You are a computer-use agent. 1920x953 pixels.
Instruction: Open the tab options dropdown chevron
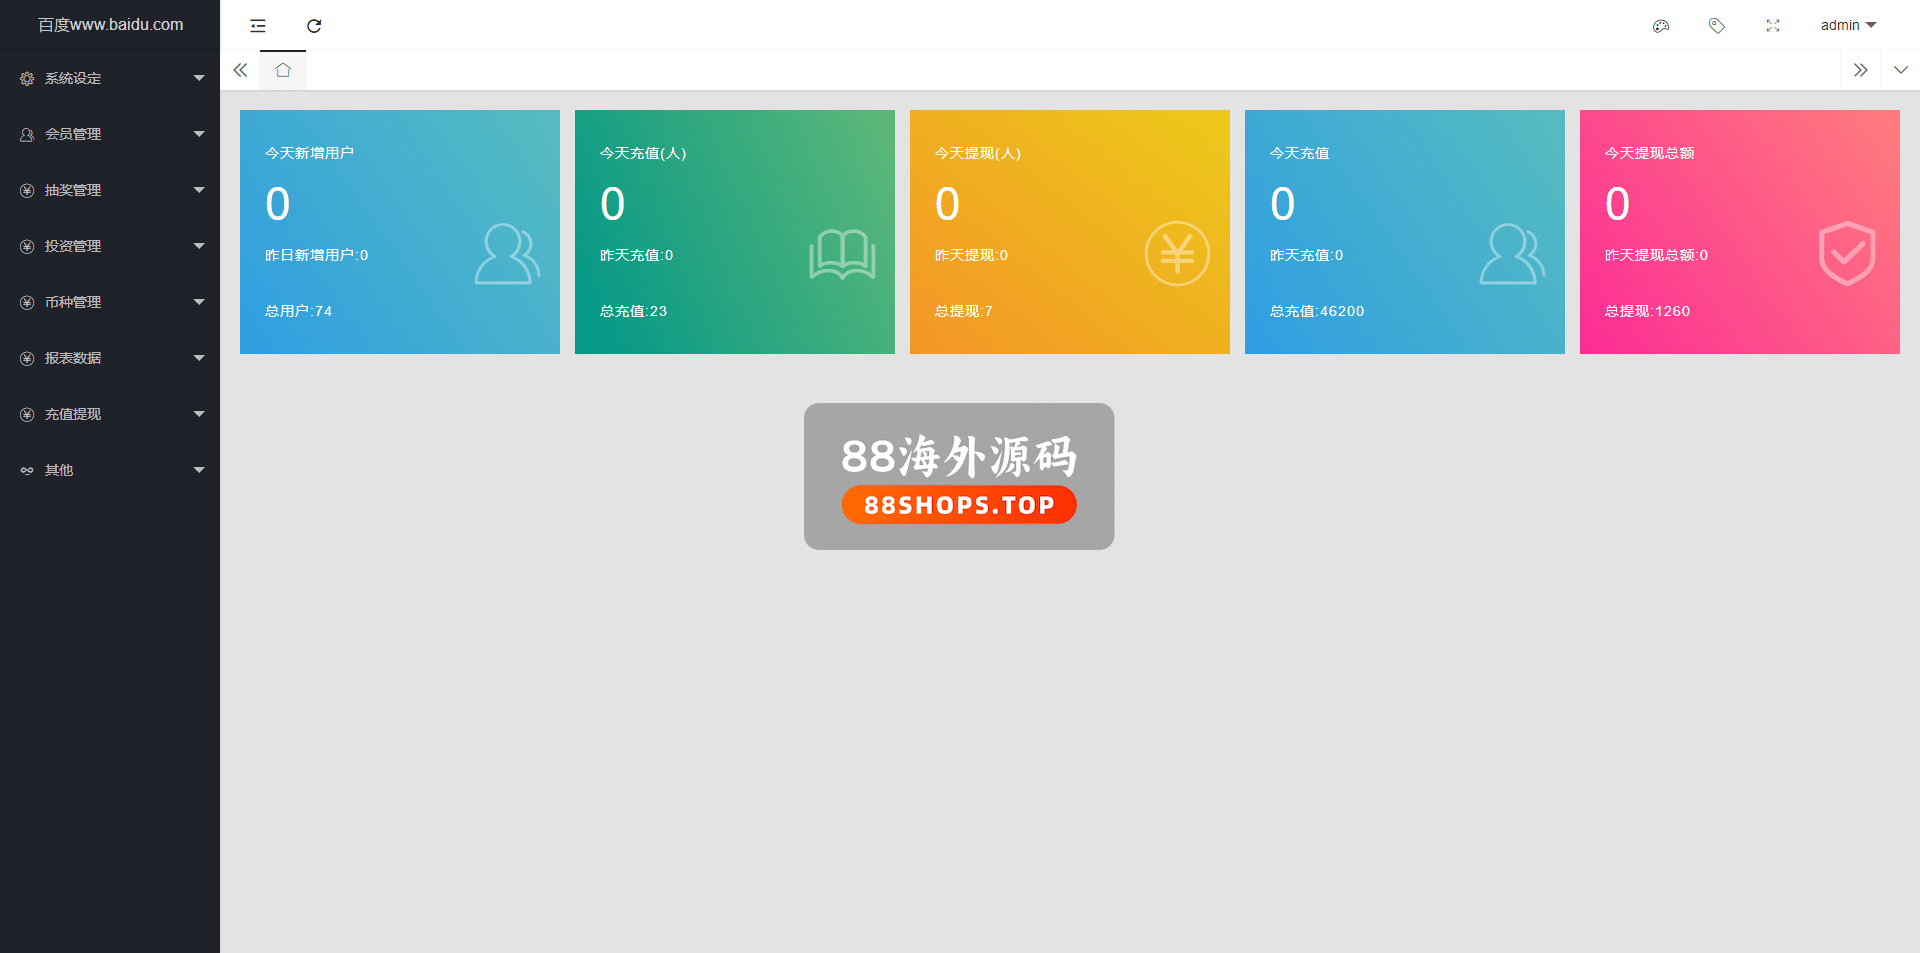pos(1900,70)
